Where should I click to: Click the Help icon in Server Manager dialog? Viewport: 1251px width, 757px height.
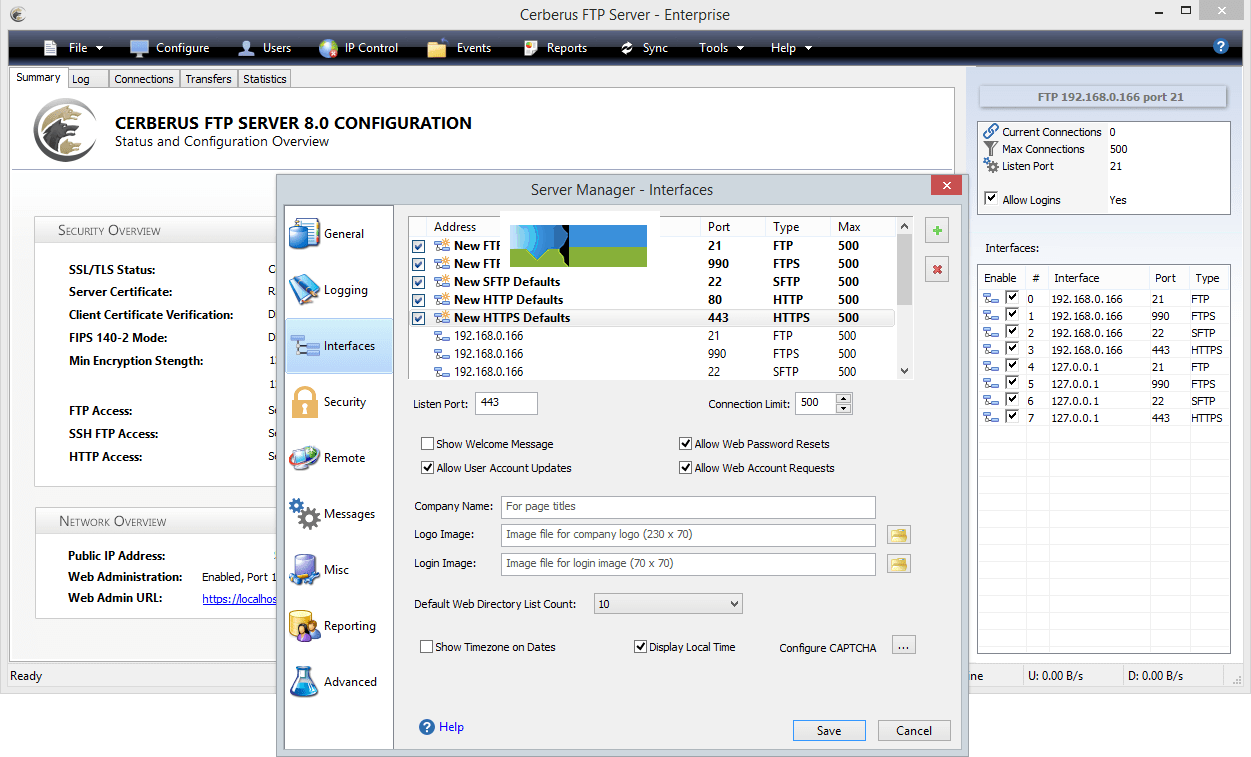(427, 727)
